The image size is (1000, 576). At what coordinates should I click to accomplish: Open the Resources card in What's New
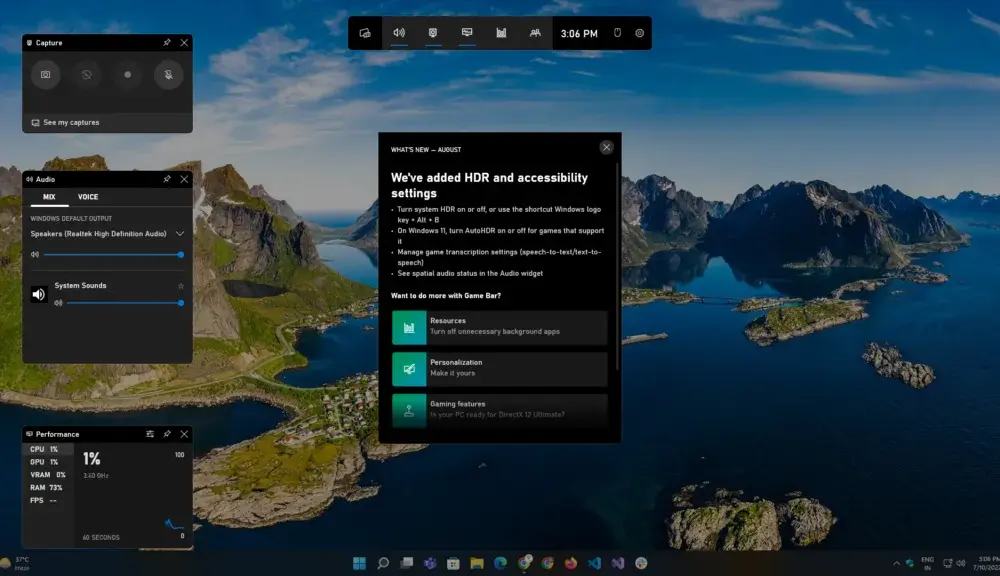[500, 327]
